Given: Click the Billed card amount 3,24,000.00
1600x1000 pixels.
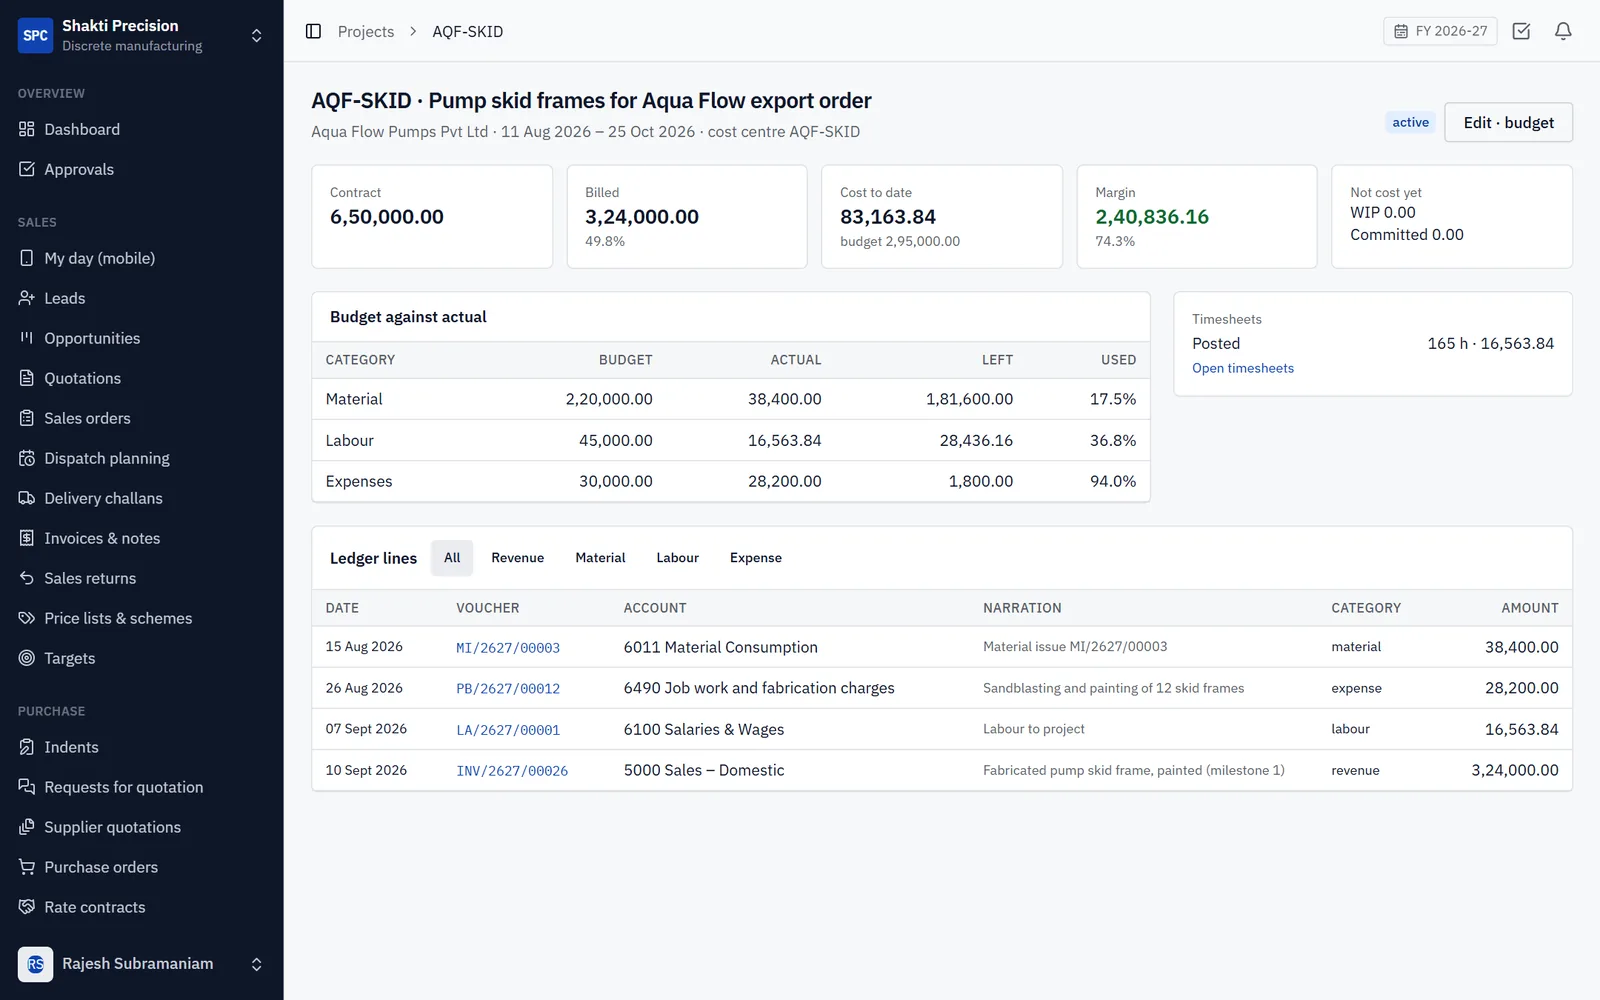Looking at the screenshot, I should (642, 217).
